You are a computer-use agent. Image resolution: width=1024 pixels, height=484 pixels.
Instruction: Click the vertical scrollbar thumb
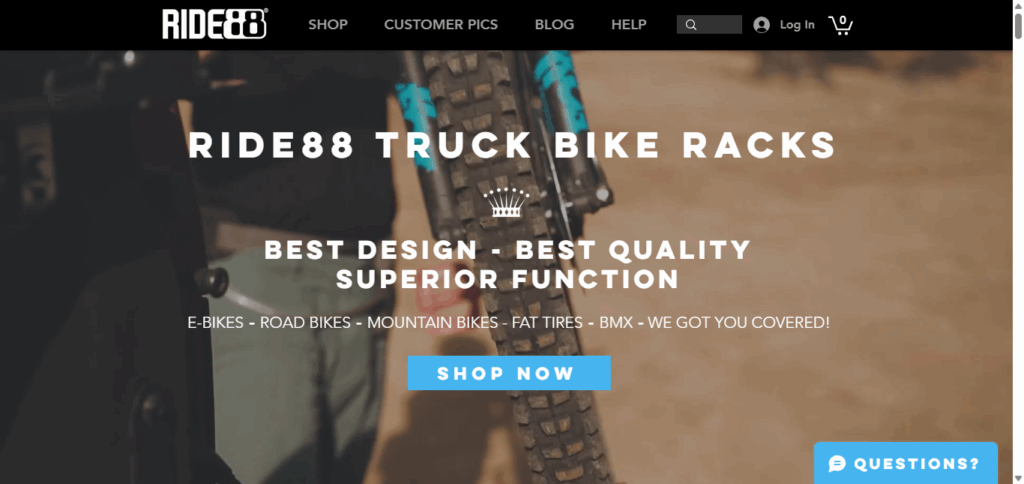(x=1018, y=26)
